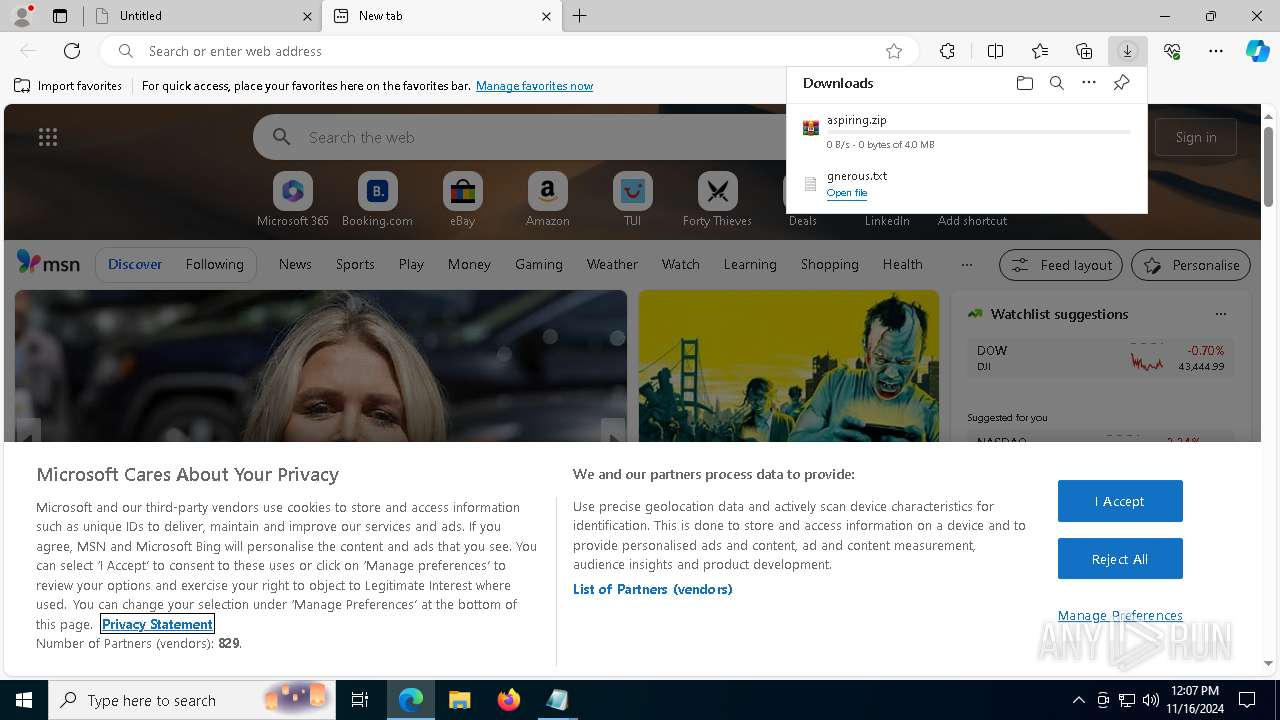Click Import favorites
This screenshot has height=720, width=1280.
[68, 86]
